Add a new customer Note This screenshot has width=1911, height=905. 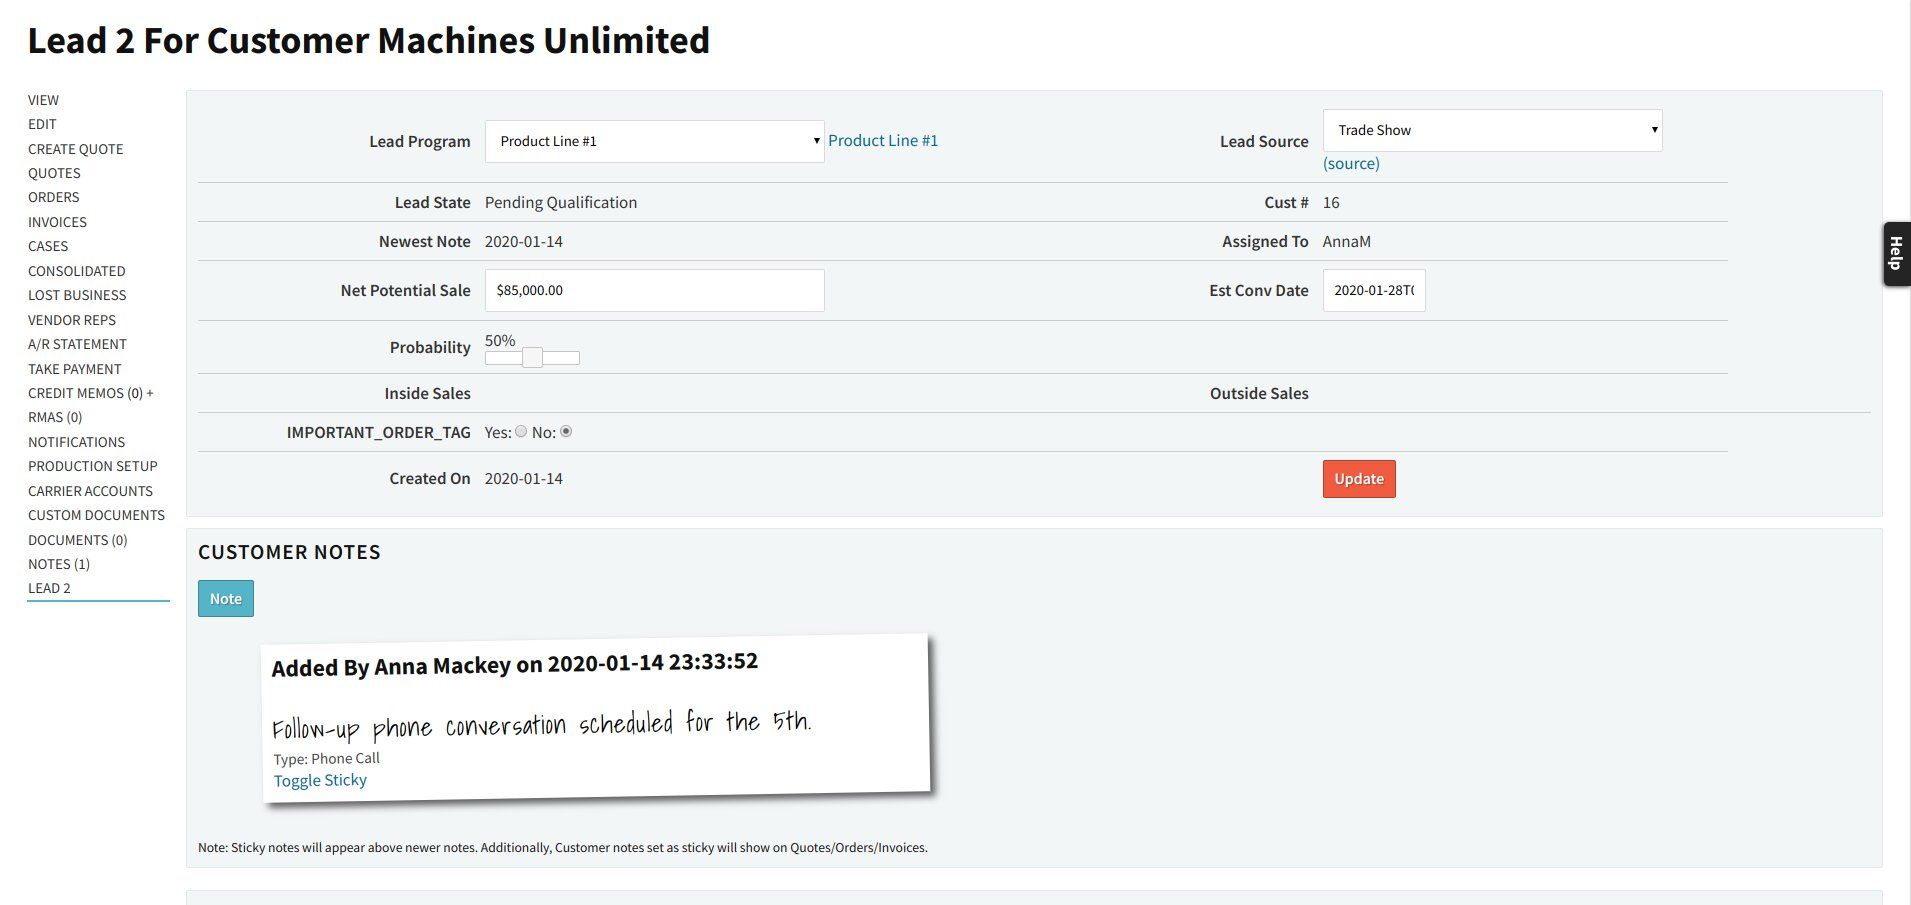pyautogui.click(x=225, y=599)
